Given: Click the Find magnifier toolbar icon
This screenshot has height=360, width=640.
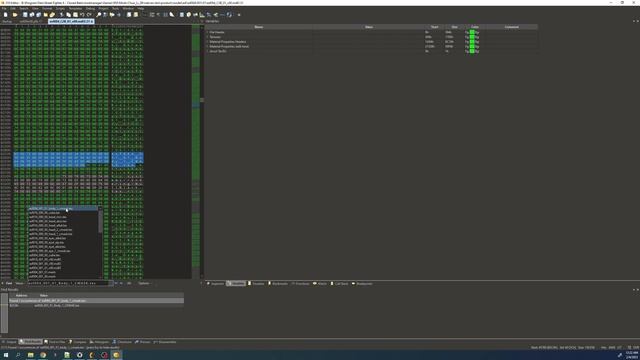Looking at the screenshot, I should click(98, 15).
